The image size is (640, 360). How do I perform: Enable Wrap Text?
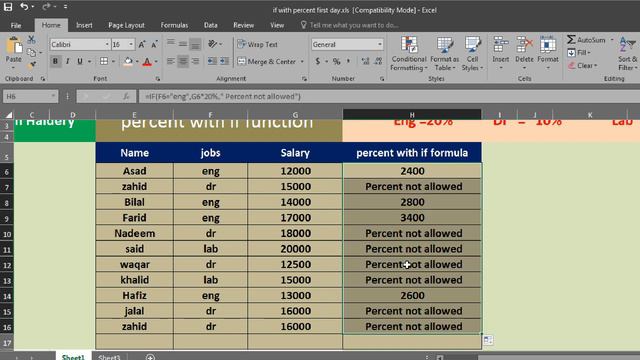[258, 44]
